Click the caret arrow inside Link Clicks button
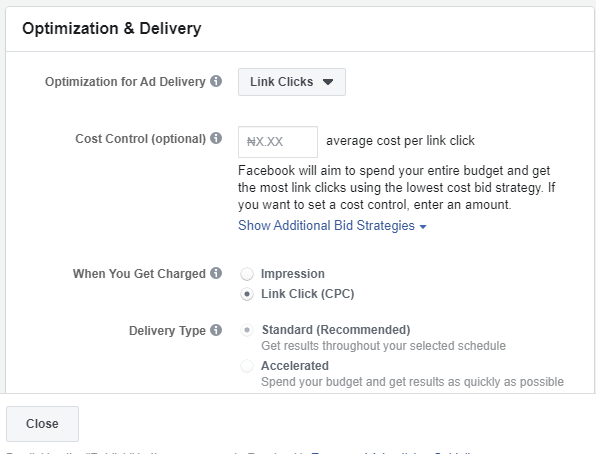Image resolution: width=596 pixels, height=454 pixels. click(328, 82)
